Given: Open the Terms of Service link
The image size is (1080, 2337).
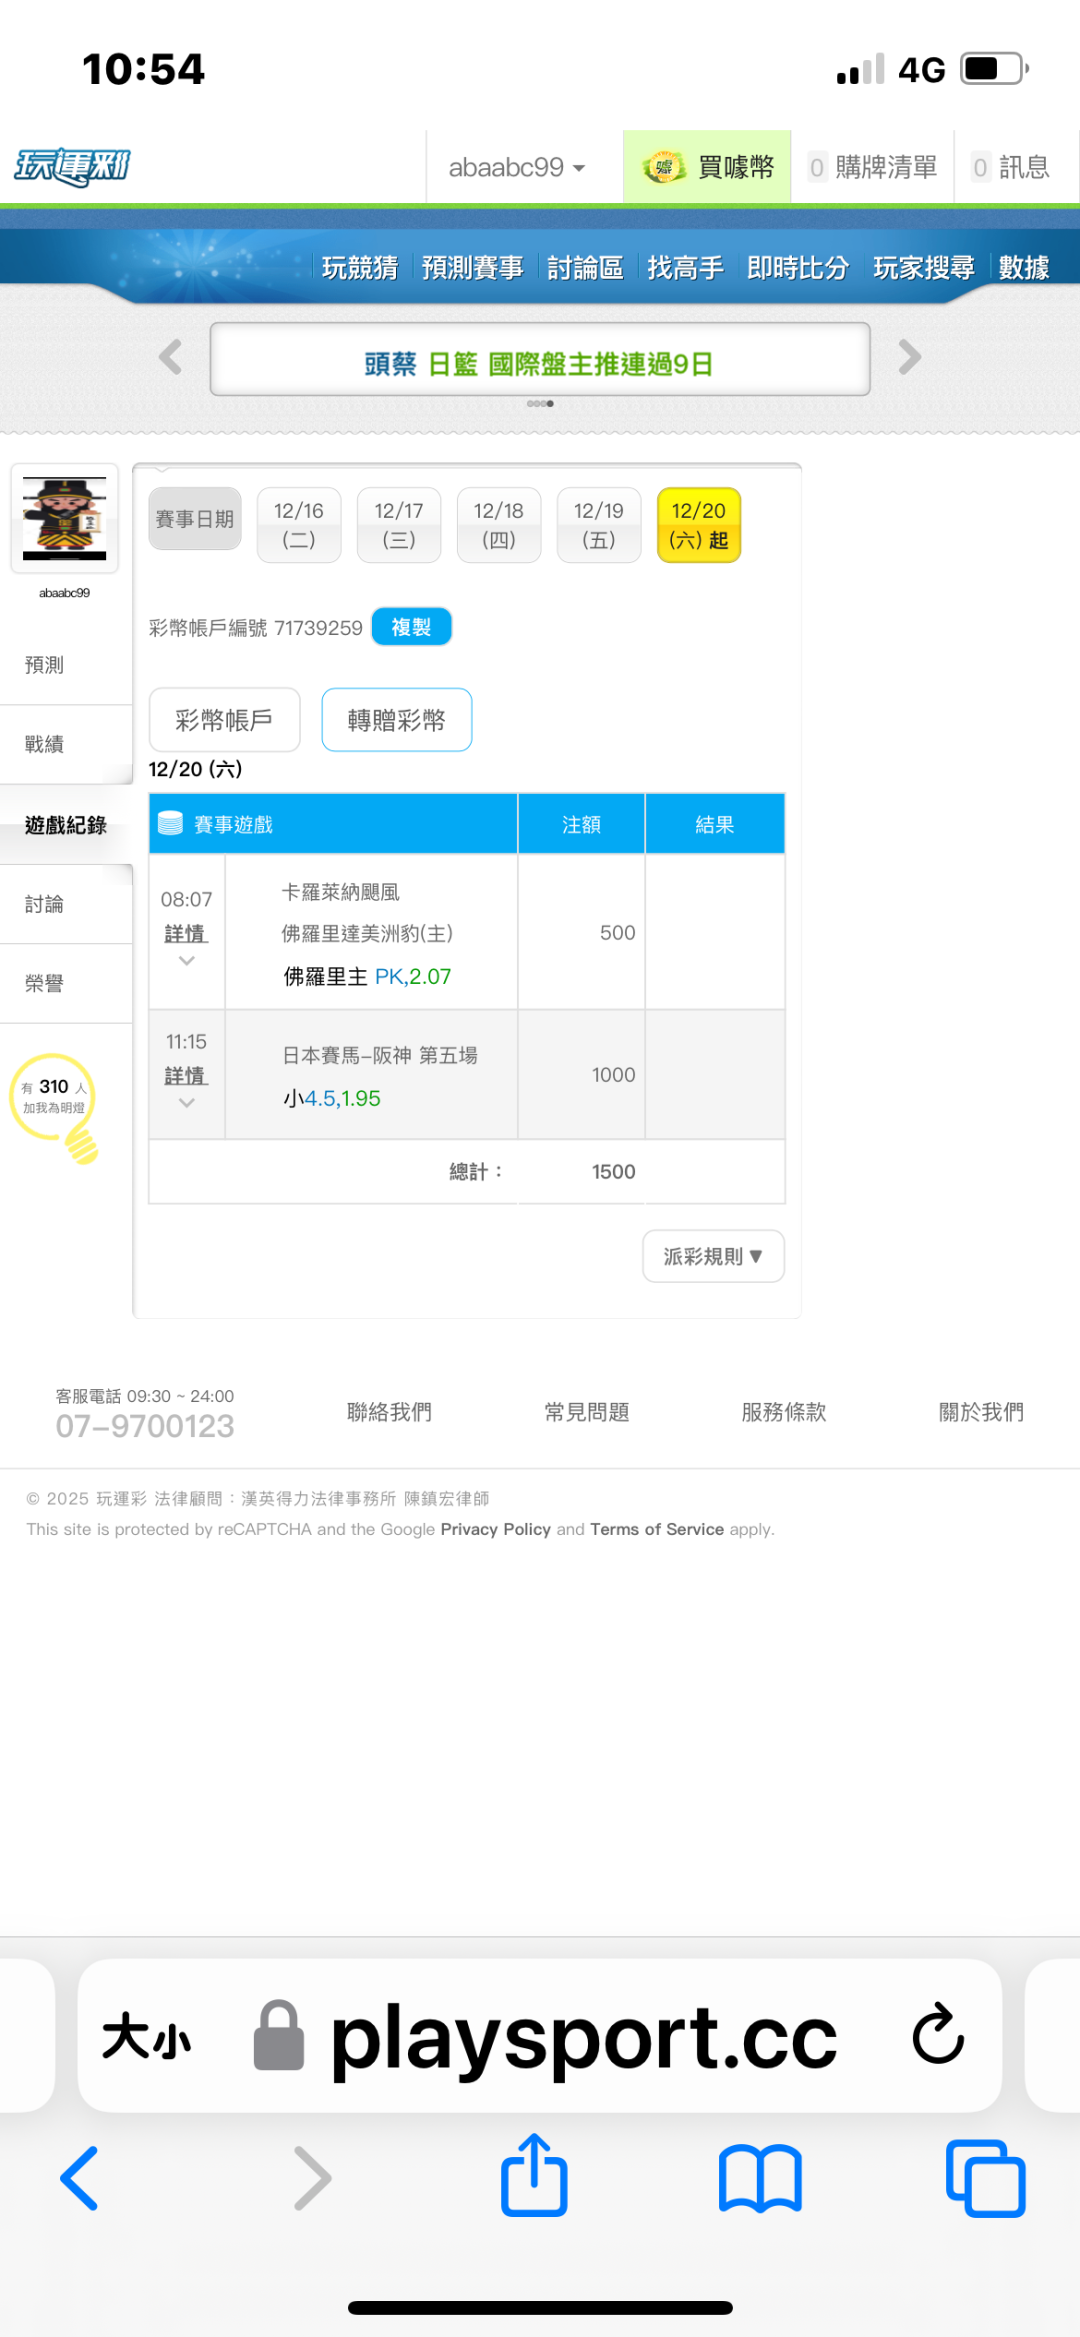Looking at the screenshot, I should [x=657, y=1529].
